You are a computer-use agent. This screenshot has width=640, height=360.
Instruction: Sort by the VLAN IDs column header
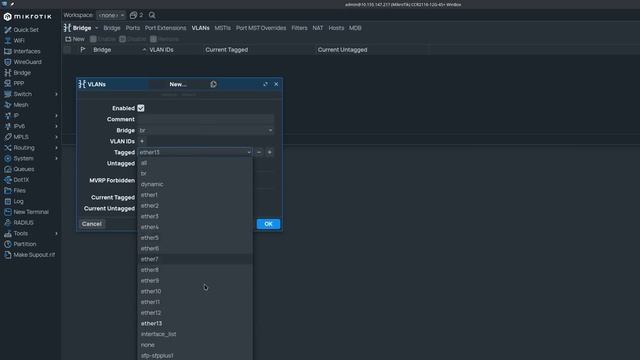tap(161, 50)
